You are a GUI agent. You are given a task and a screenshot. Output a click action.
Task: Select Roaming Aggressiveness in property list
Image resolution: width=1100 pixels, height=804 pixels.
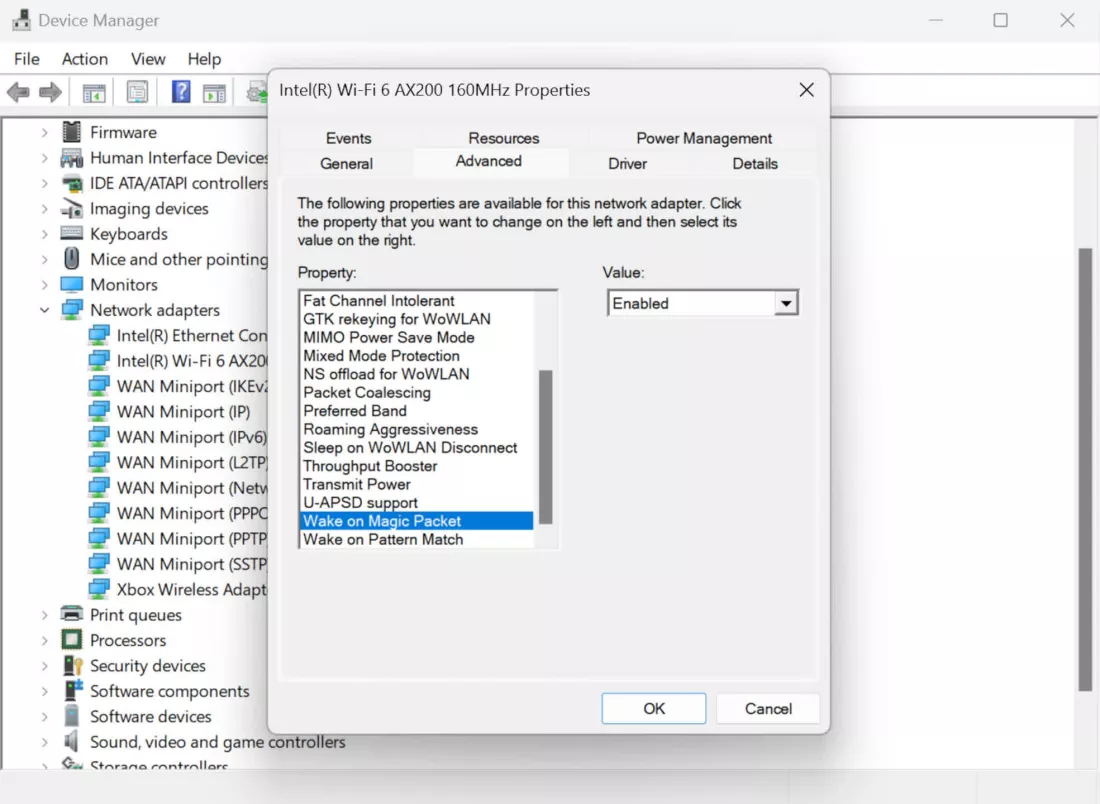pos(390,429)
